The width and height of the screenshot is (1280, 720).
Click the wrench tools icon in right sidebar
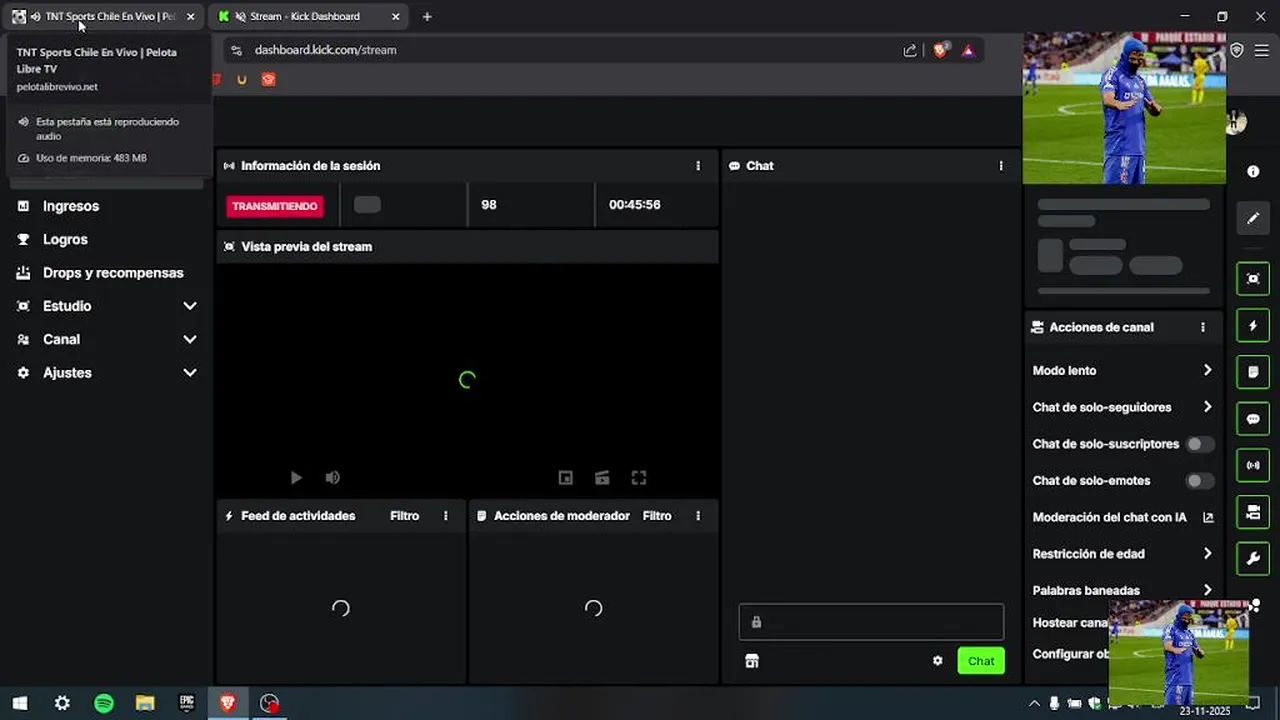pyautogui.click(x=1253, y=558)
